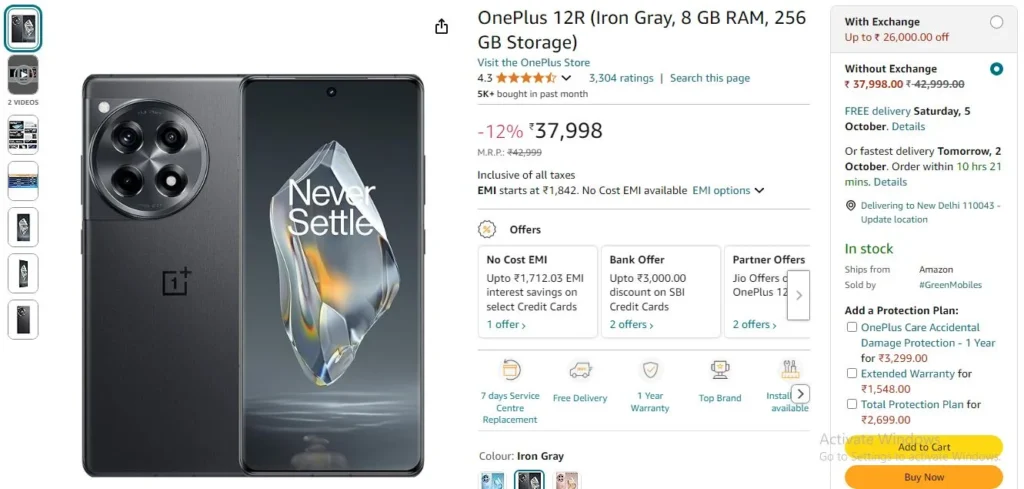Check OnePlus Care Accidental Damage Protection box
The width and height of the screenshot is (1024, 489).
(852, 327)
